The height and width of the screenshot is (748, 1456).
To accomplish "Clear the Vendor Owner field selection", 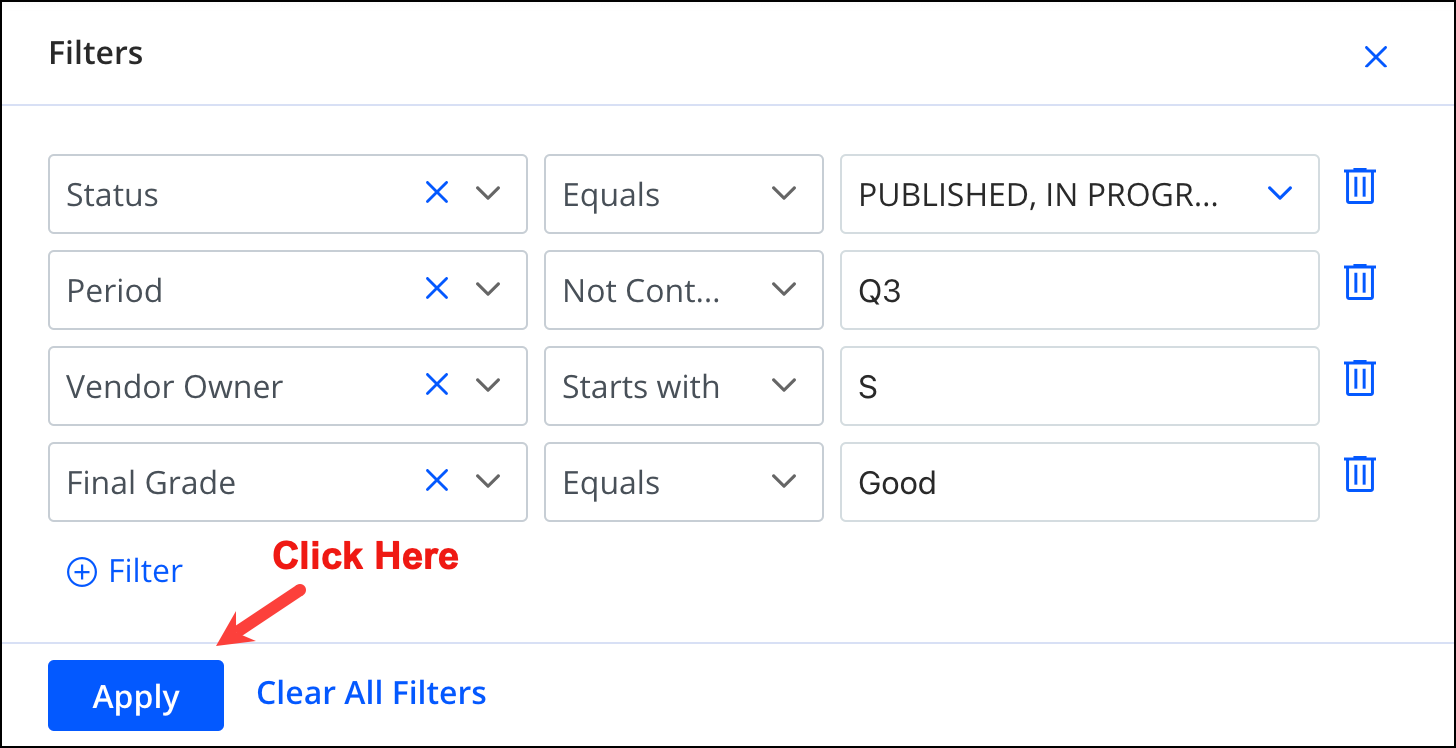I will pyautogui.click(x=437, y=385).
